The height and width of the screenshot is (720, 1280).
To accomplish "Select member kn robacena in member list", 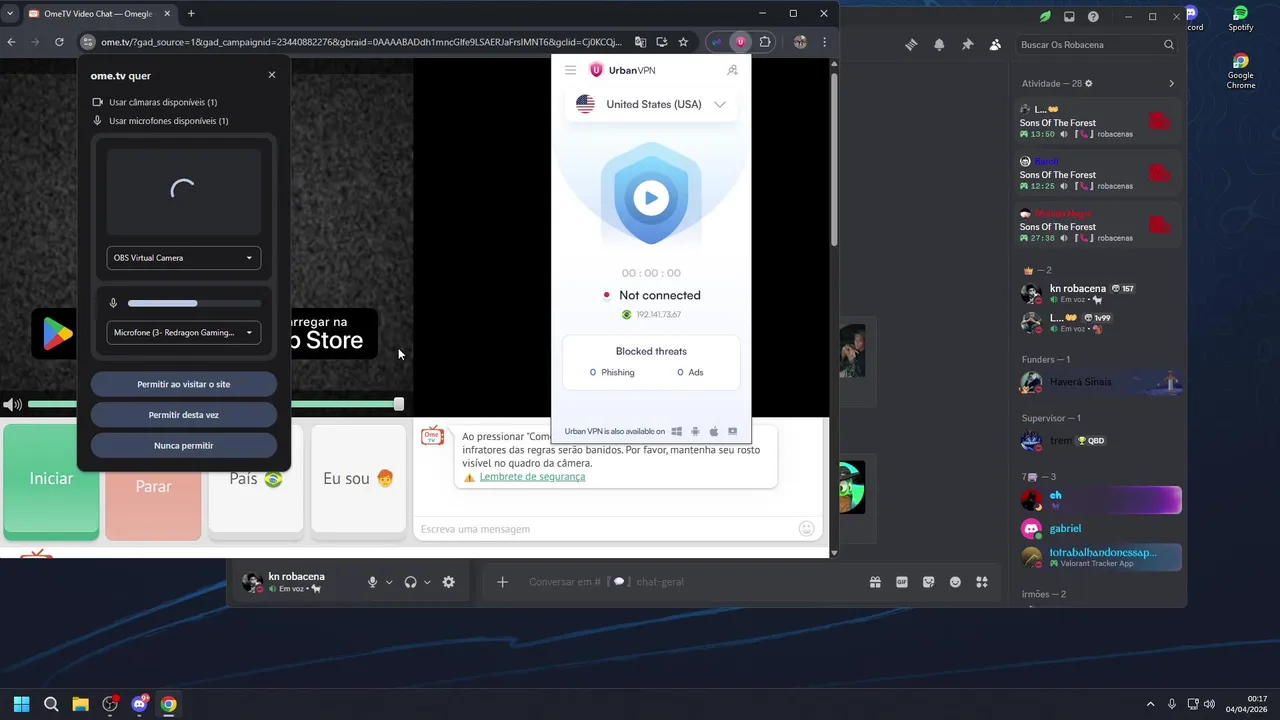I will [1100, 293].
